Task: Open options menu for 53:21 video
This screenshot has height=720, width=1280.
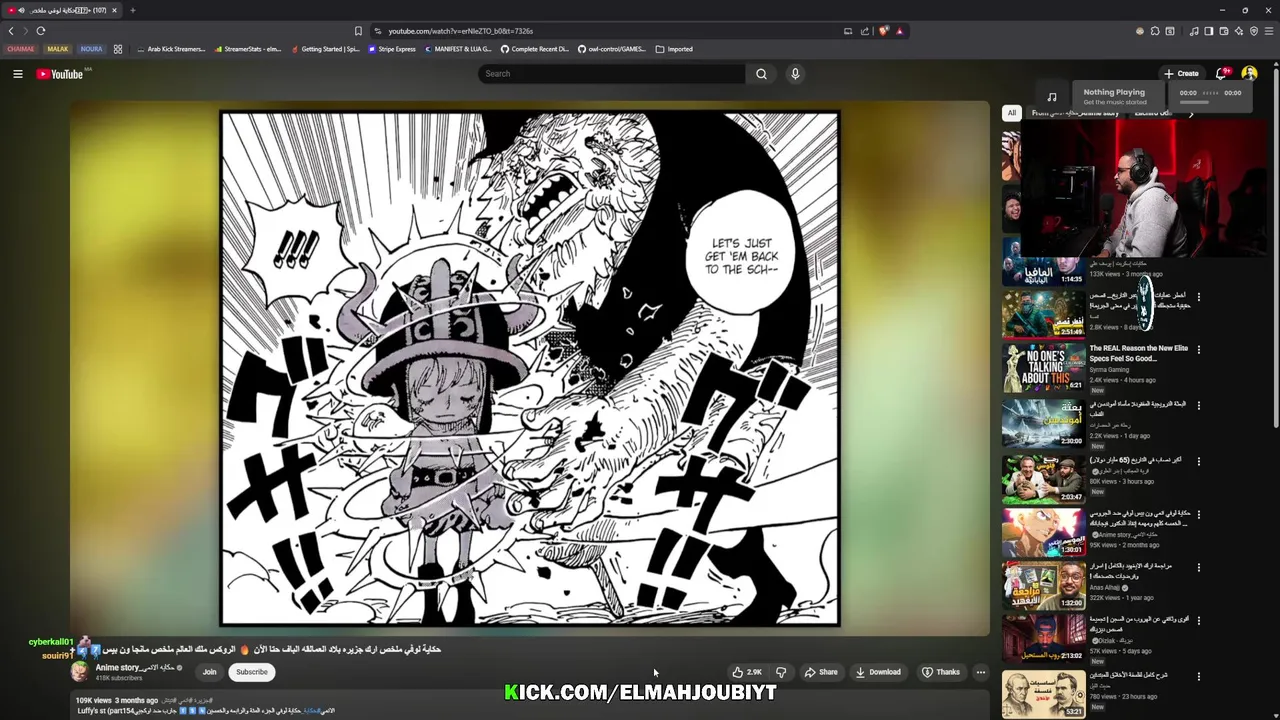Action: click(1198, 676)
